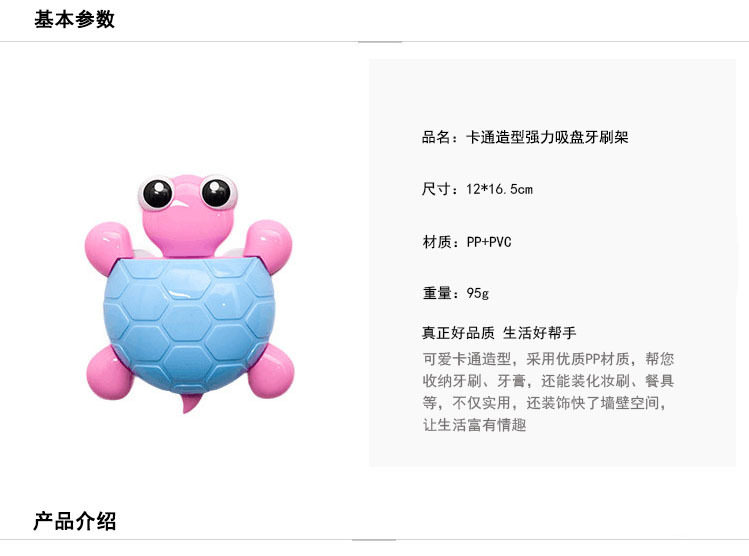This screenshot has width=749, height=556.
Task: Click the size text 12*16.5cm
Action: [x=499, y=189]
